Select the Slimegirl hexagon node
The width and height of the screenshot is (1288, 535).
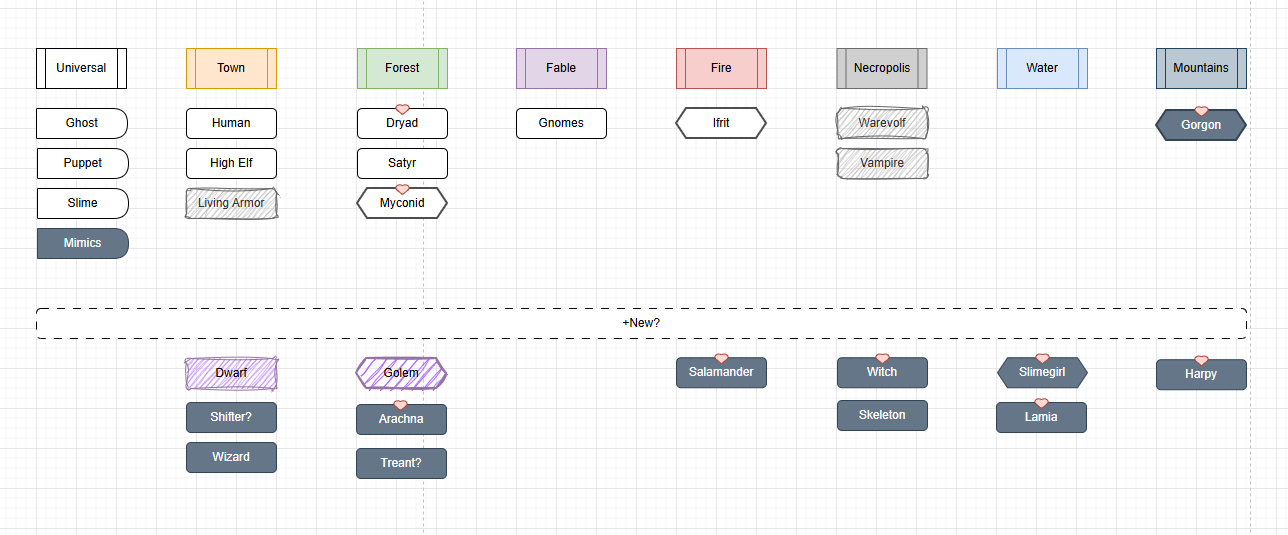[x=1042, y=372]
